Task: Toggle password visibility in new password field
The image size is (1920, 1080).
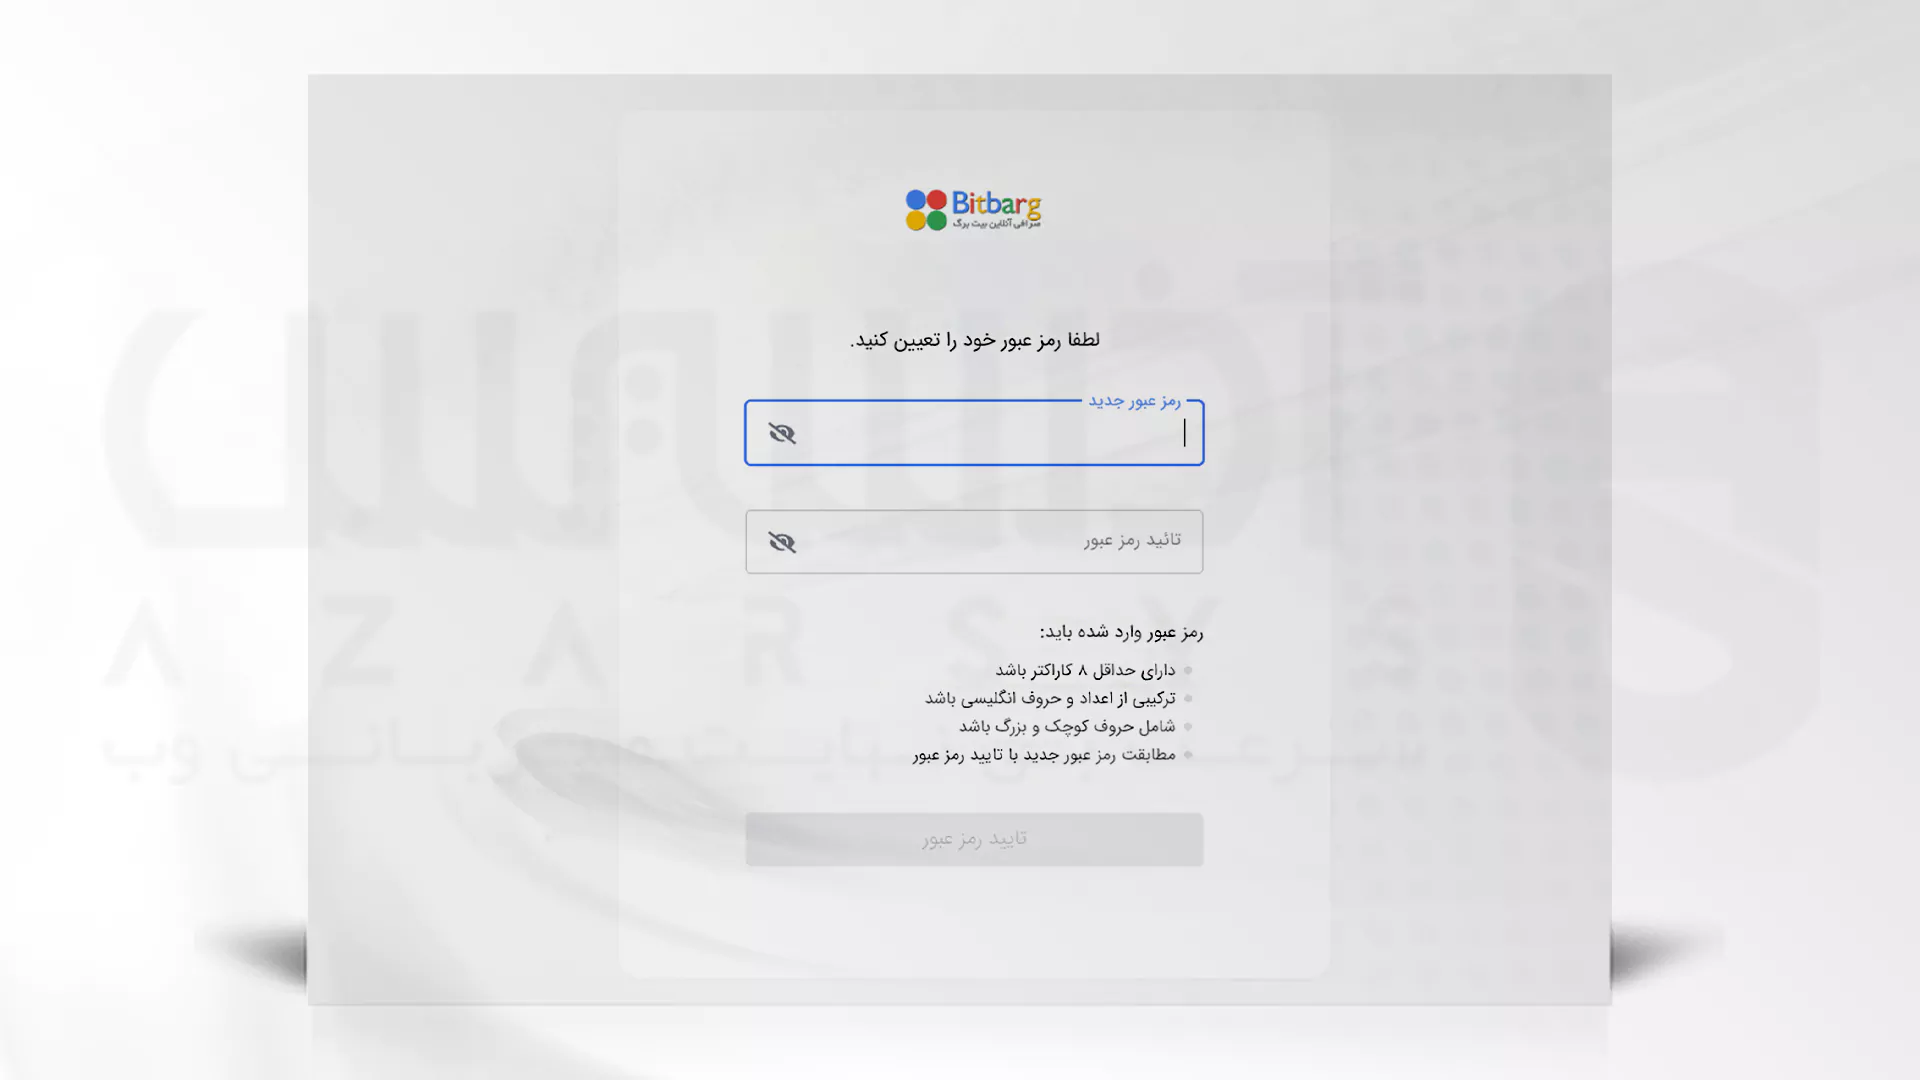Action: (x=782, y=431)
